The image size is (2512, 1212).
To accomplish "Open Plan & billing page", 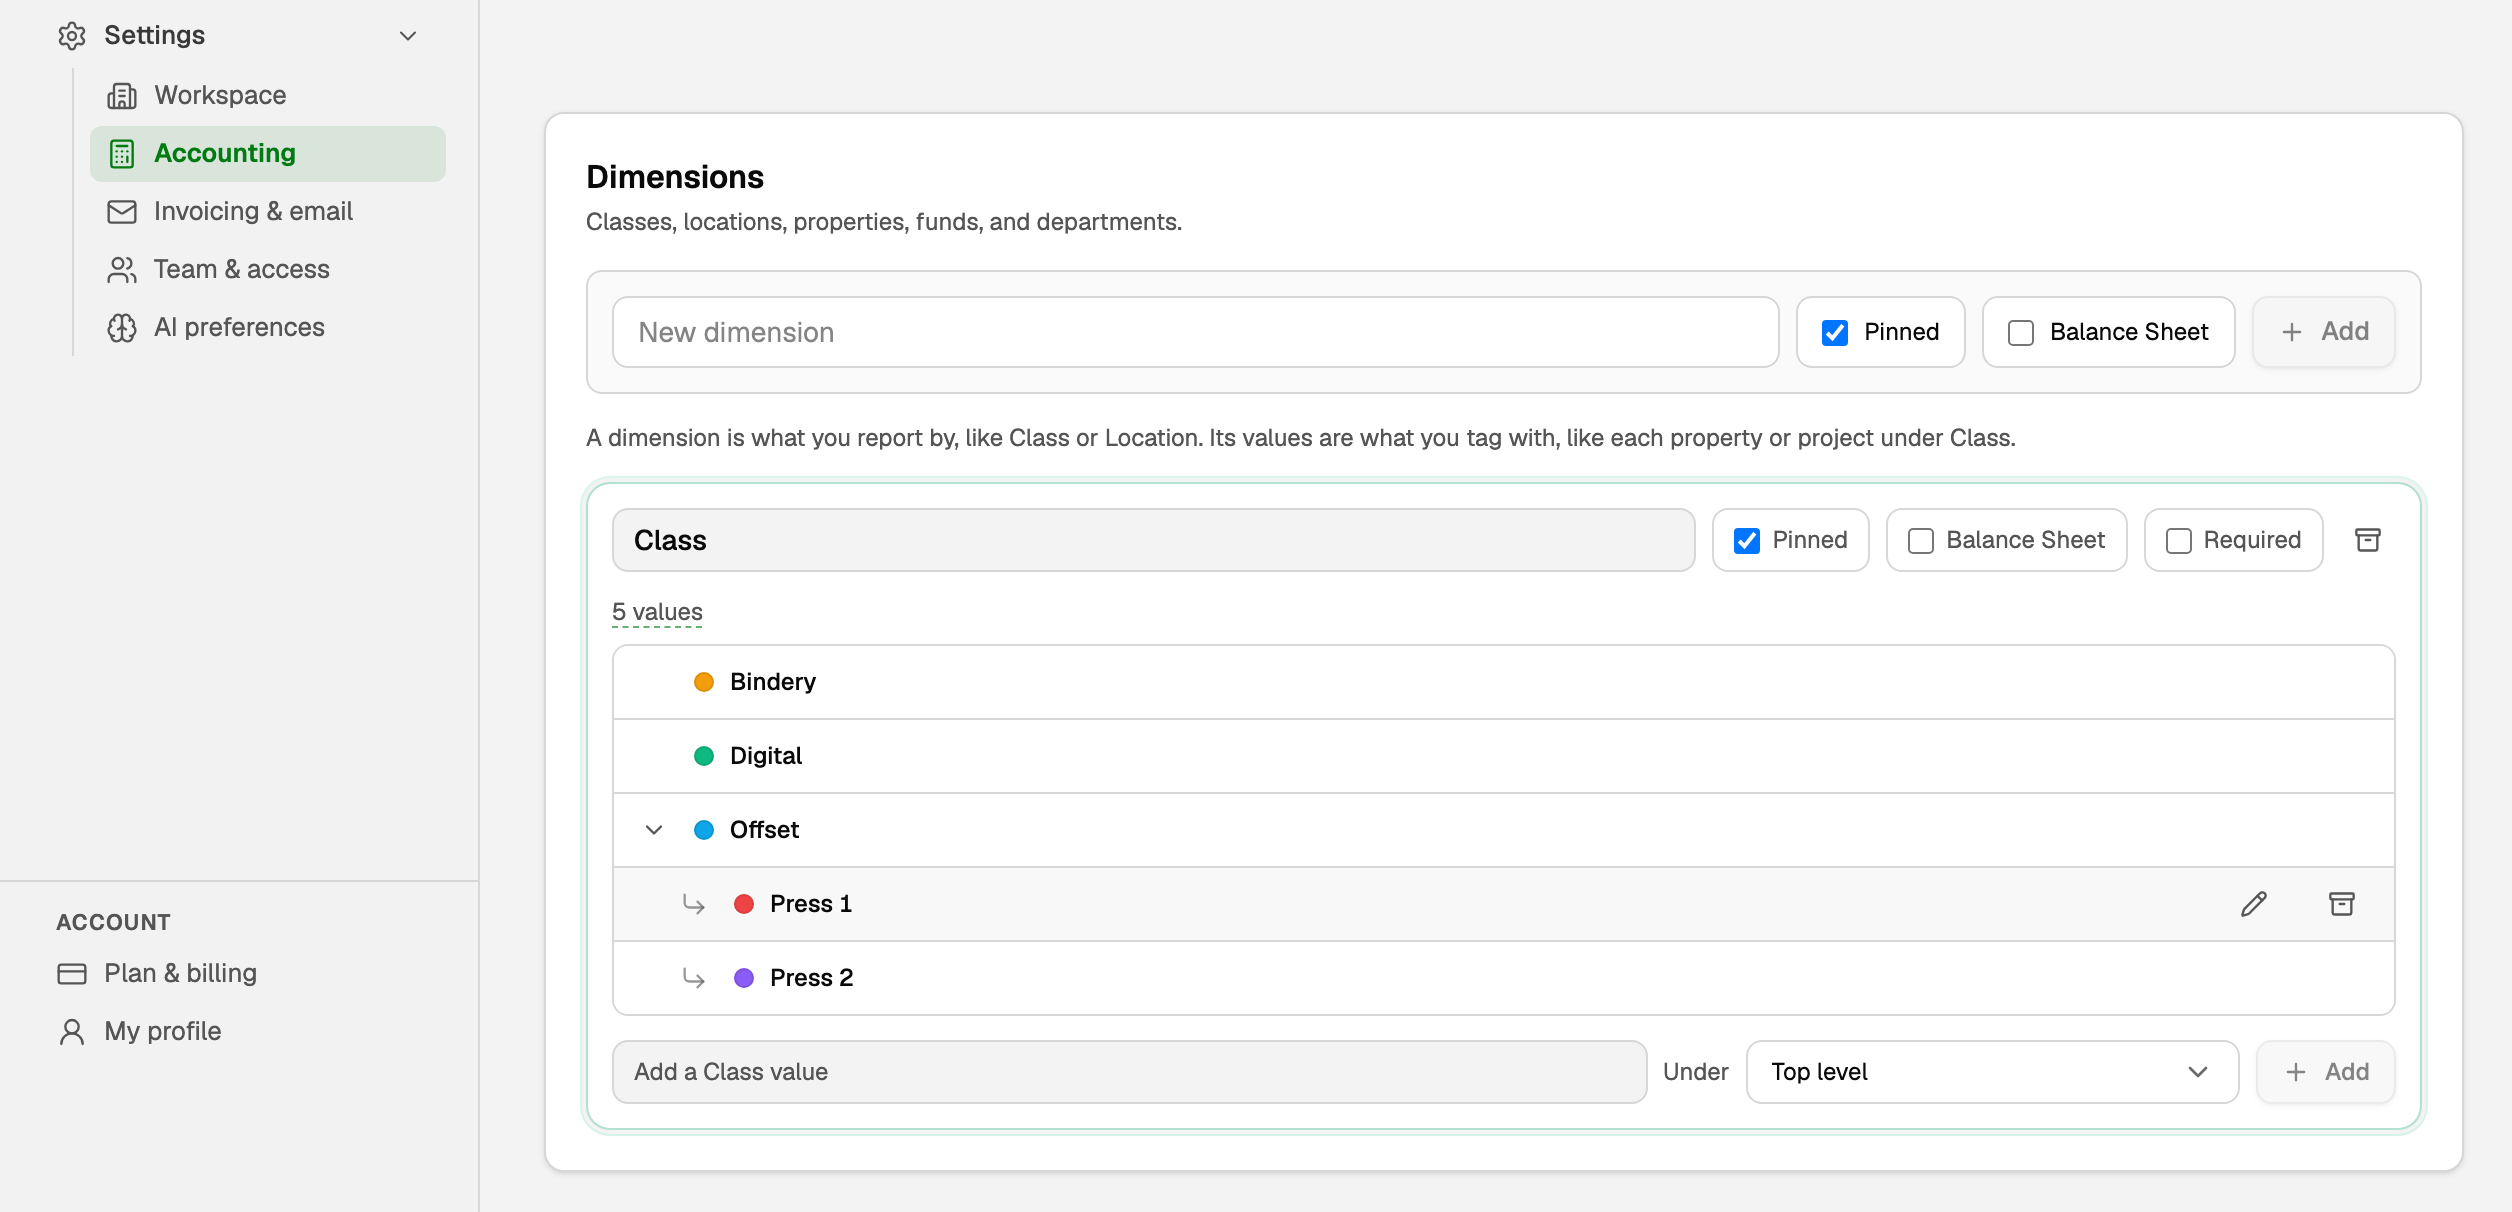I will pyautogui.click(x=157, y=974).
